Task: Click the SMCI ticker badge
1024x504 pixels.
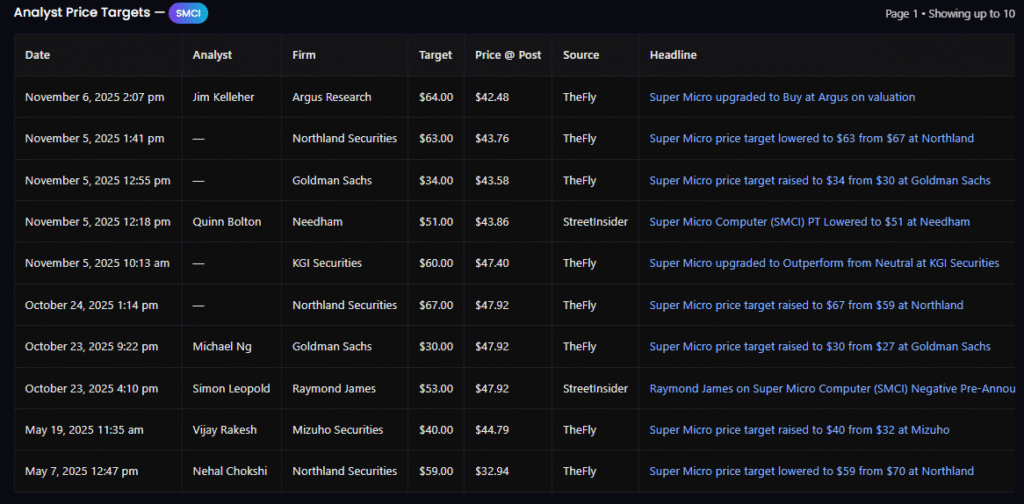Action: click(x=188, y=13)
